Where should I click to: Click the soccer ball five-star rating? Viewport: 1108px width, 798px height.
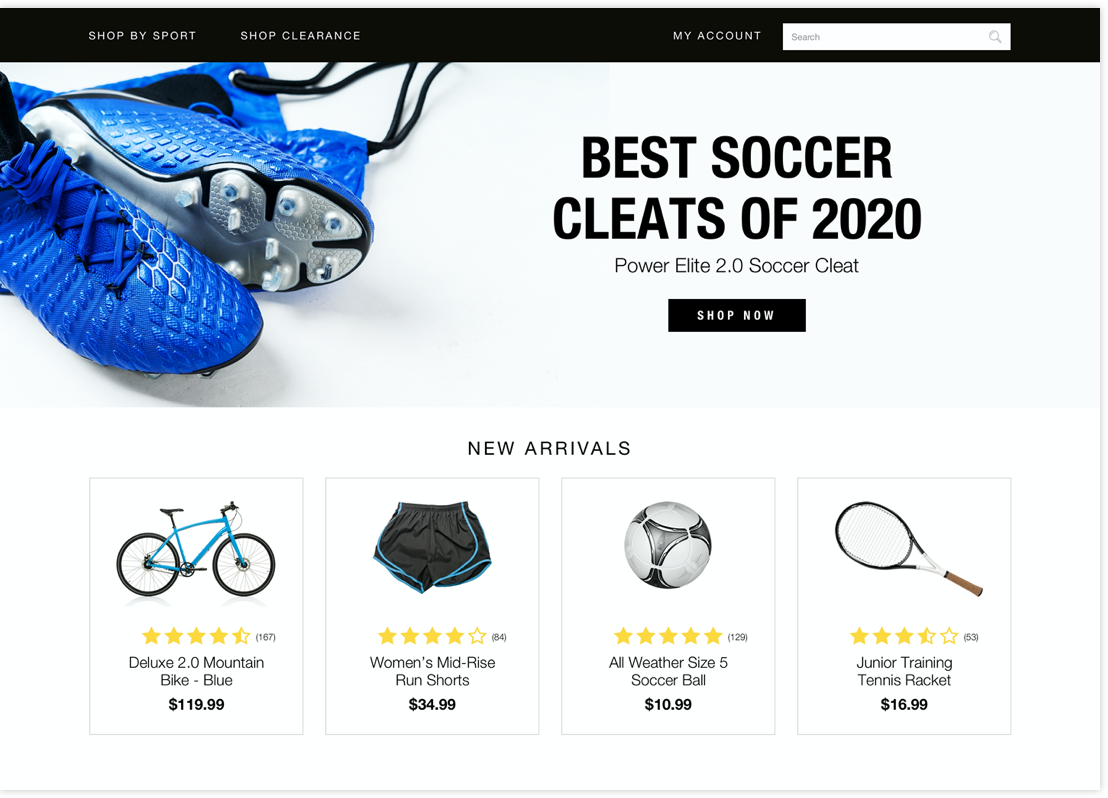coord(668,636)
